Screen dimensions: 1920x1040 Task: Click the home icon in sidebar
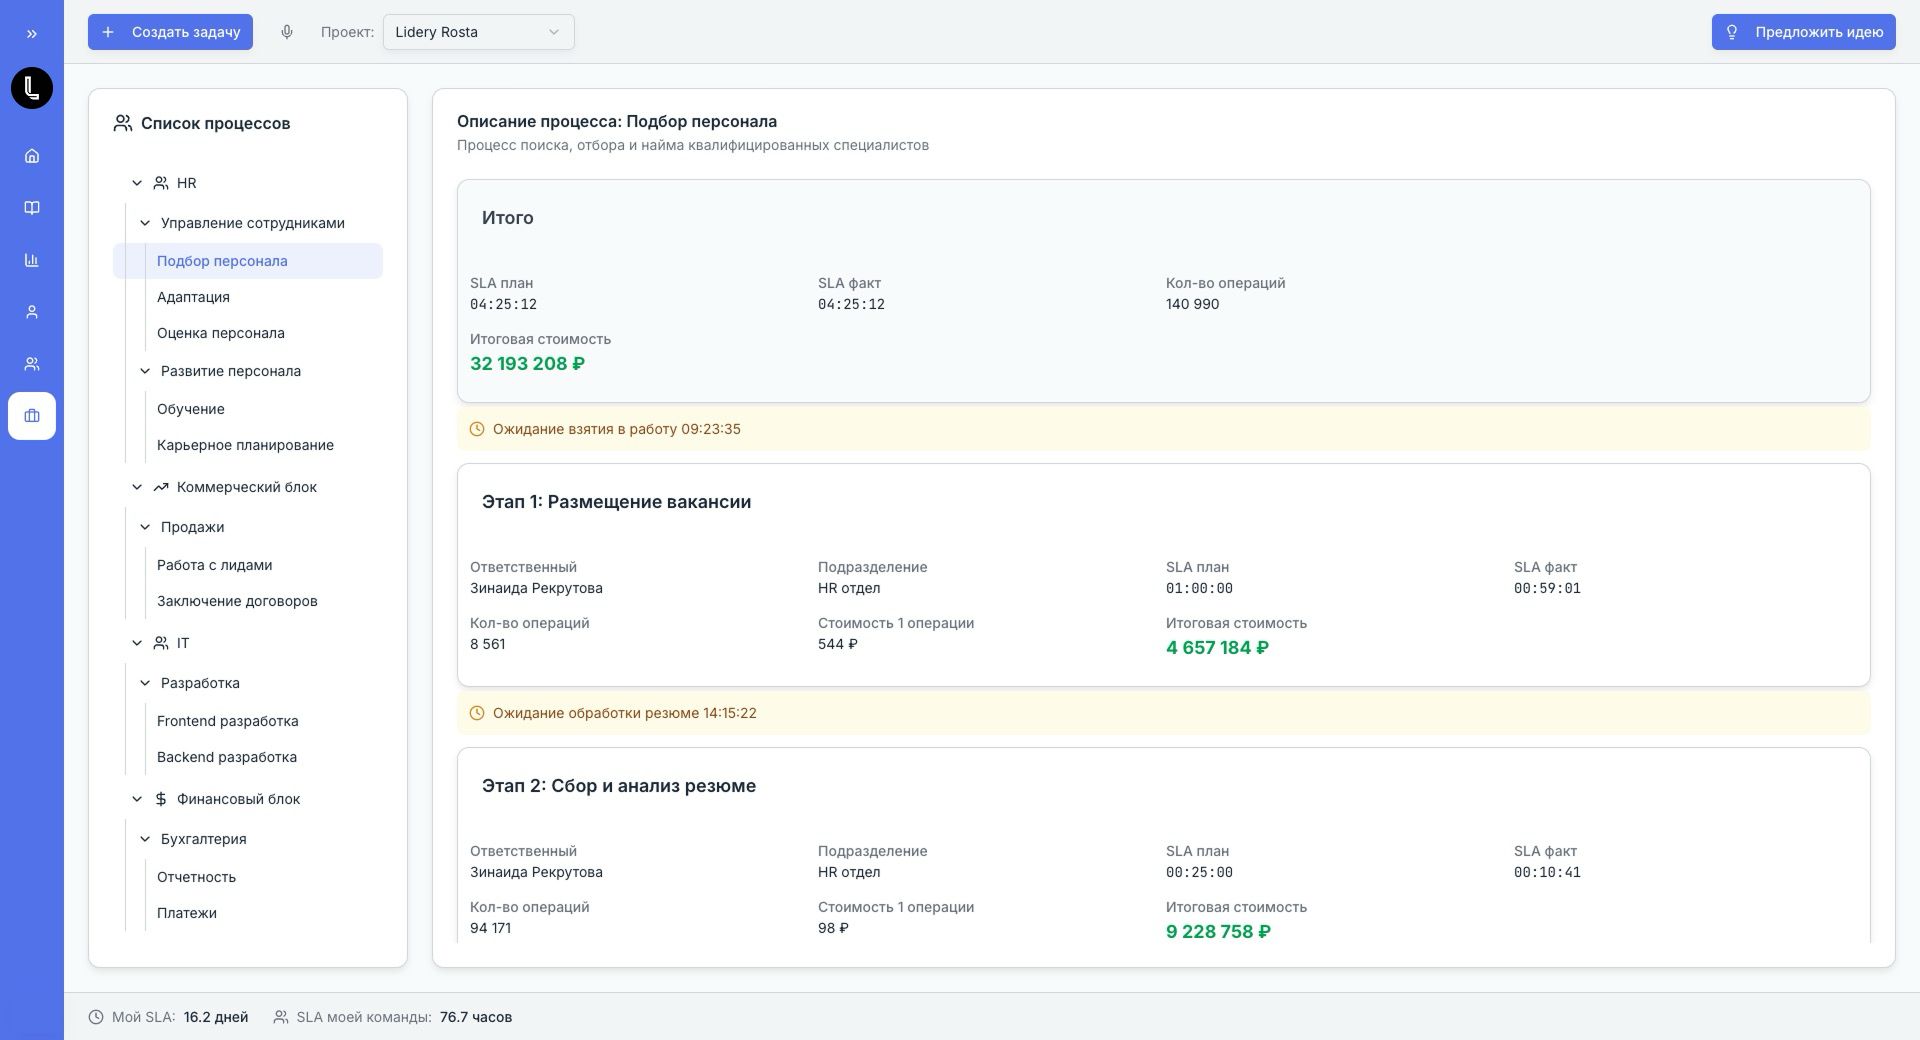[32, 156]
